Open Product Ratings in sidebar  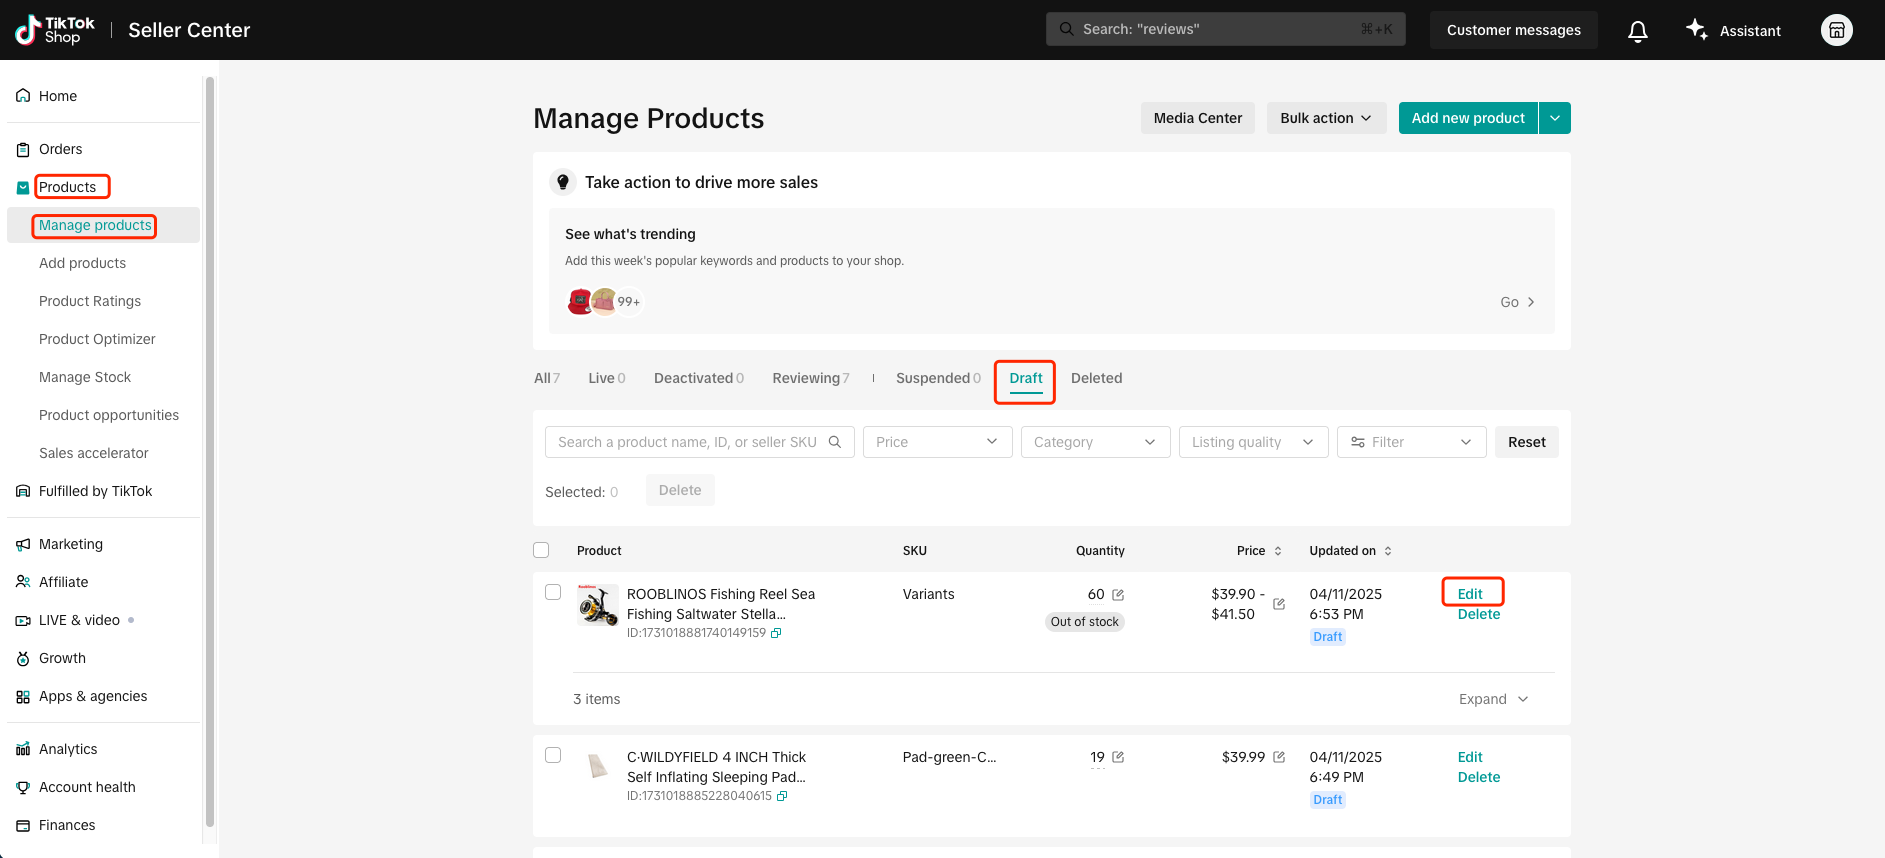90,301
